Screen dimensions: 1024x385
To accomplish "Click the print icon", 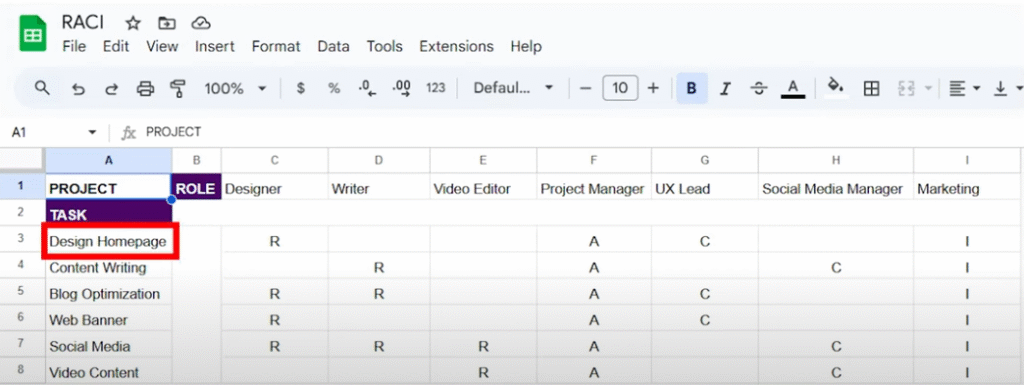I will point(145,89).
